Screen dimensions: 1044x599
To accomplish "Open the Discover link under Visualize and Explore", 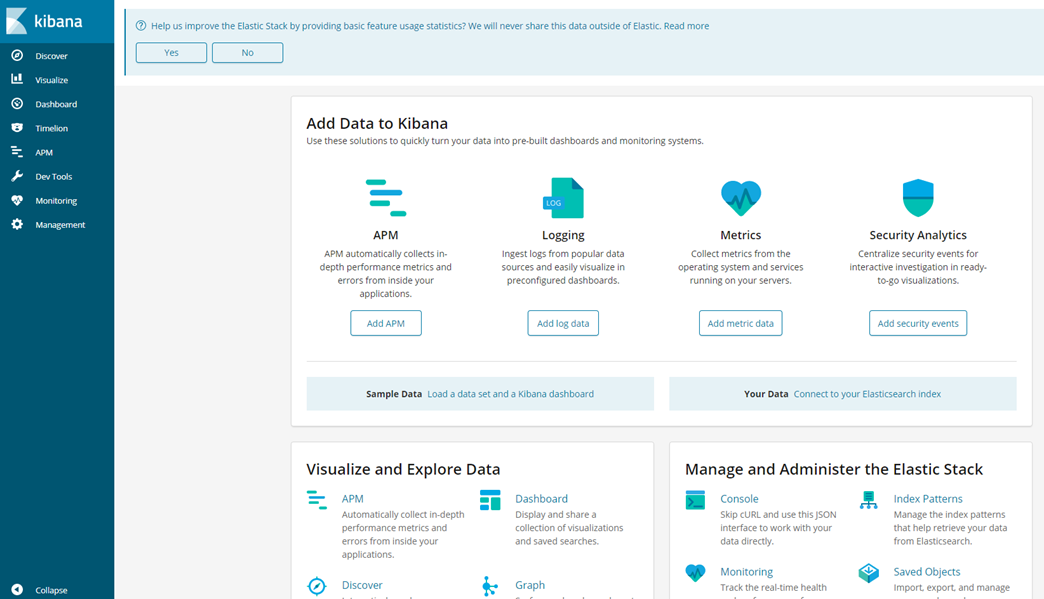I will (x=362, y=585).
